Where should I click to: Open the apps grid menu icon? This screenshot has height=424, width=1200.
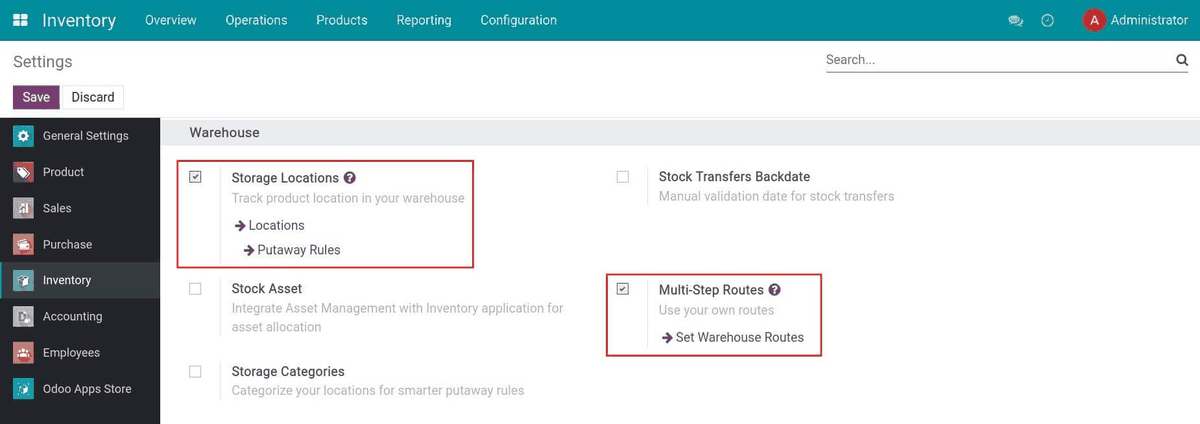pyautogui.click(x=20, y=20)
